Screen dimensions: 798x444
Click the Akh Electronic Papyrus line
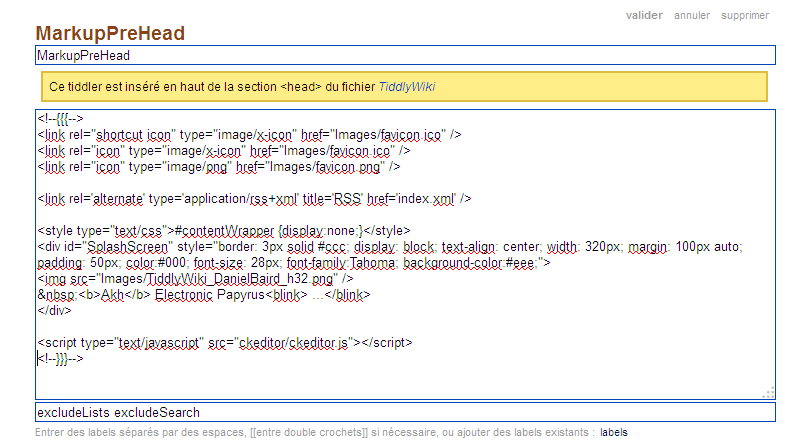coord(204,295)
